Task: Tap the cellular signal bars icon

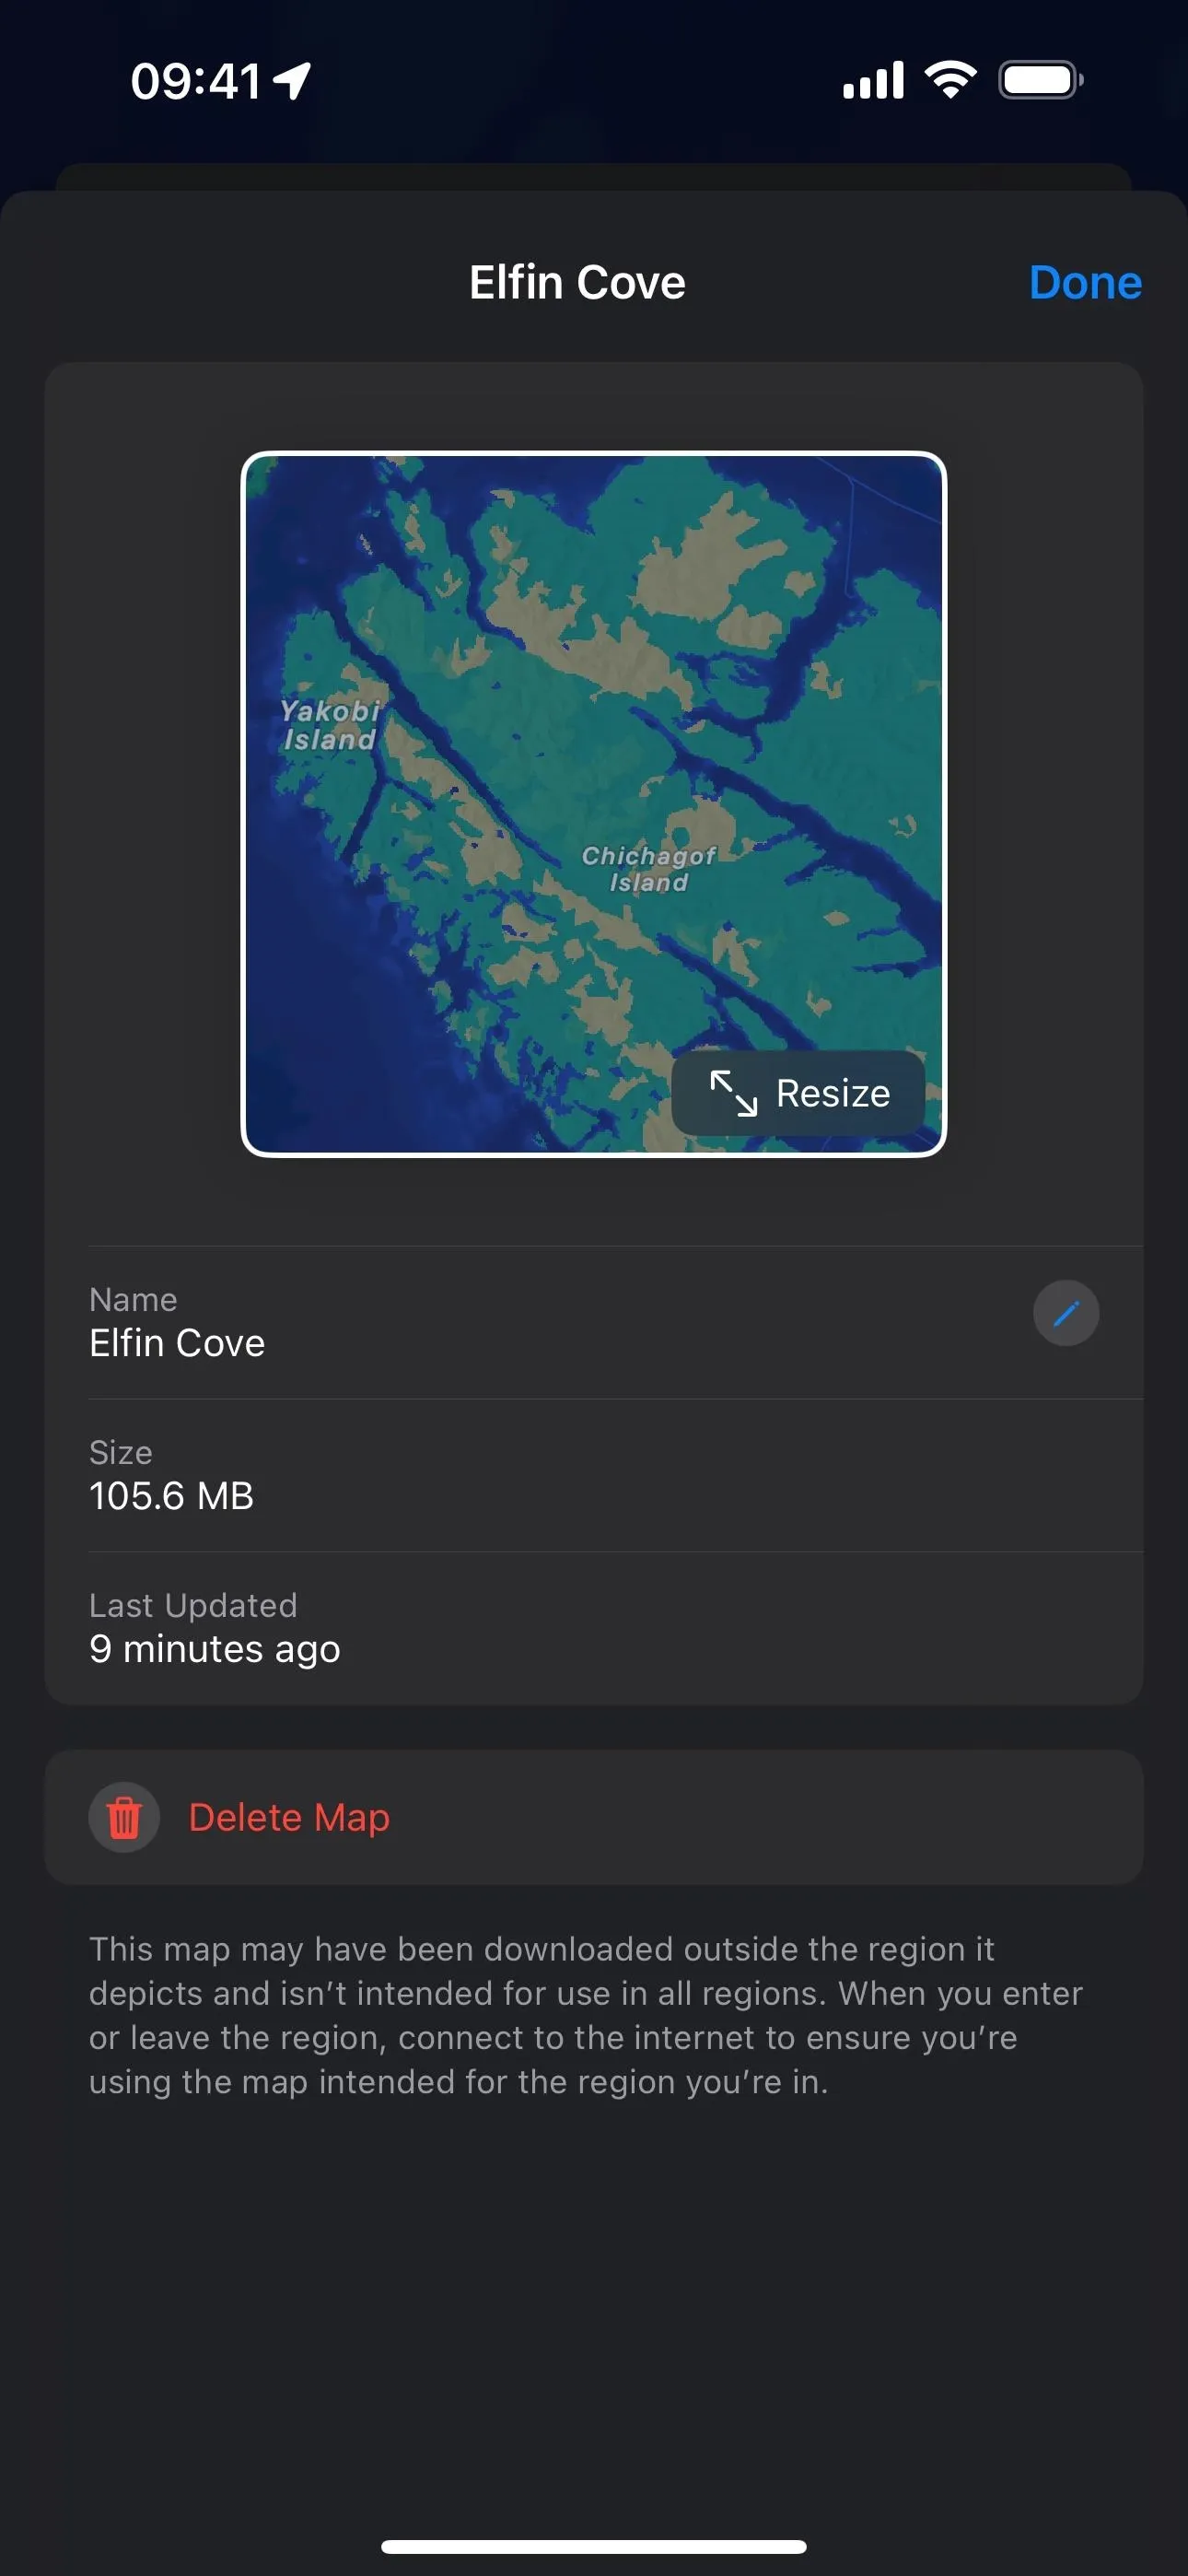Action: pos(873,80)
